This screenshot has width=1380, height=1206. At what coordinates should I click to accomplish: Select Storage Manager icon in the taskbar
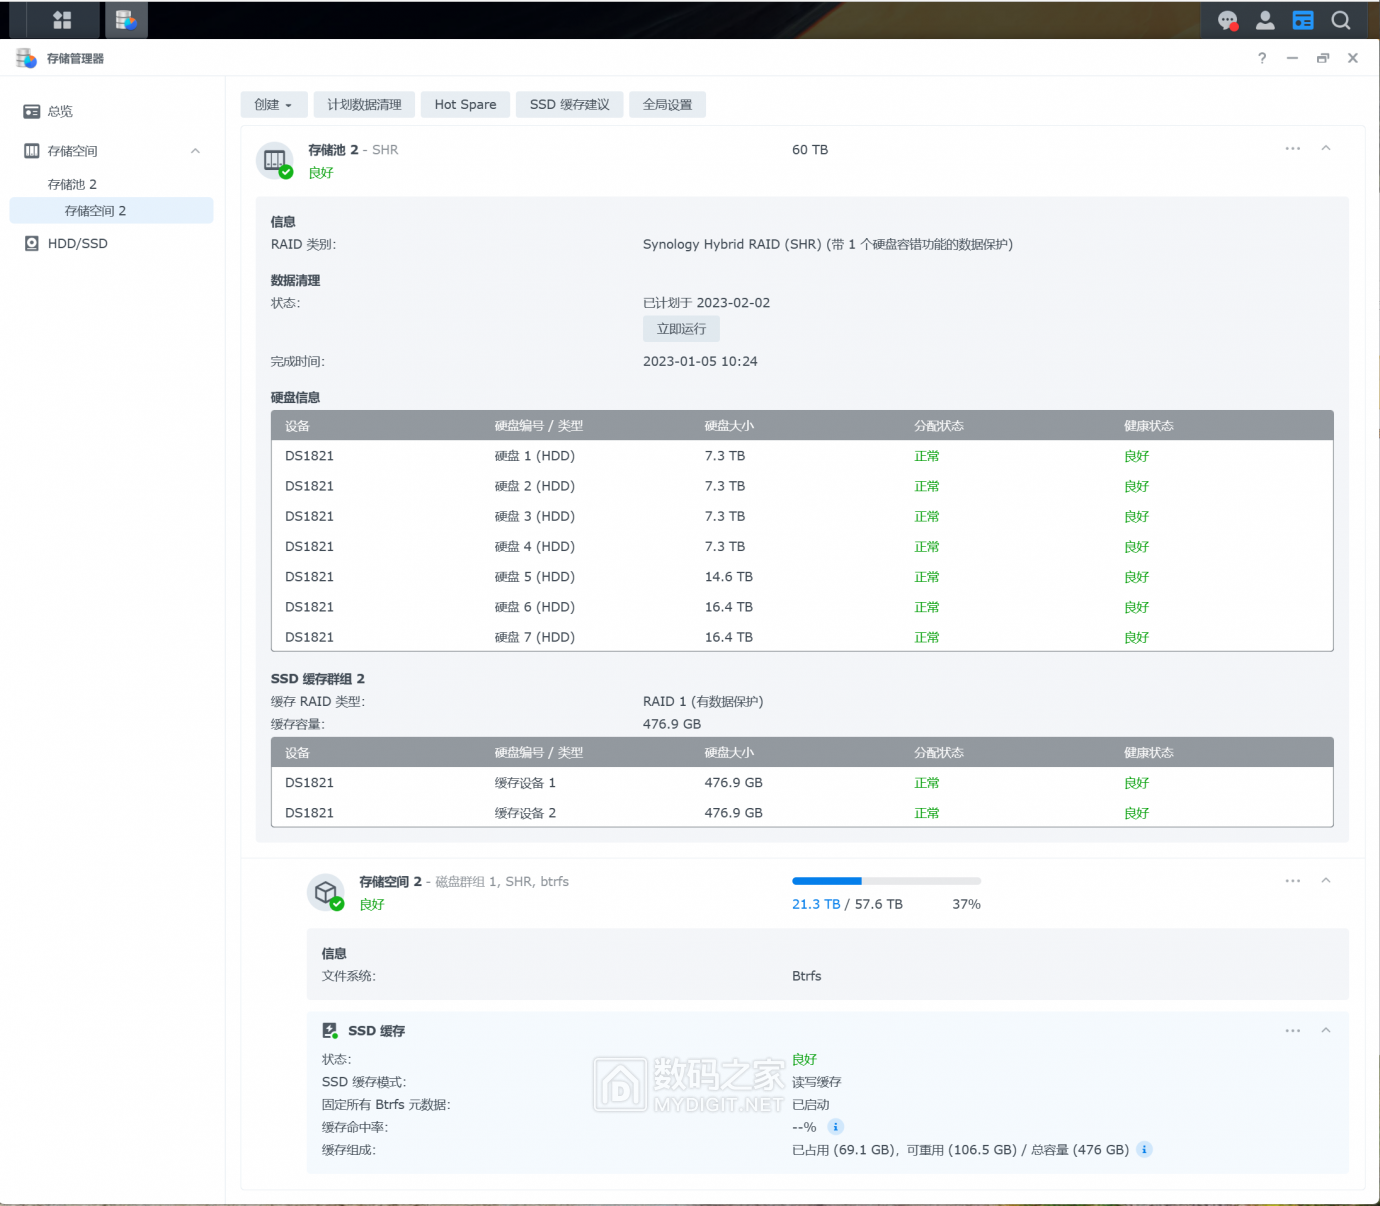tap(126, 20)
